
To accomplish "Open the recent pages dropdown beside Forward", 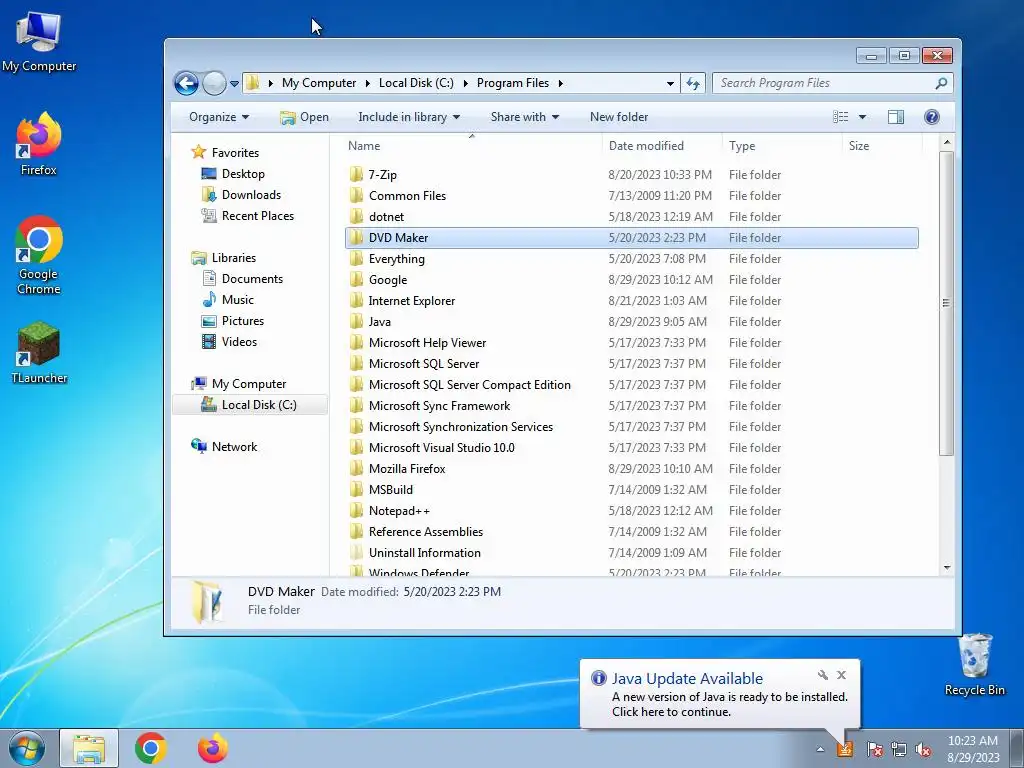I will 234,84.
